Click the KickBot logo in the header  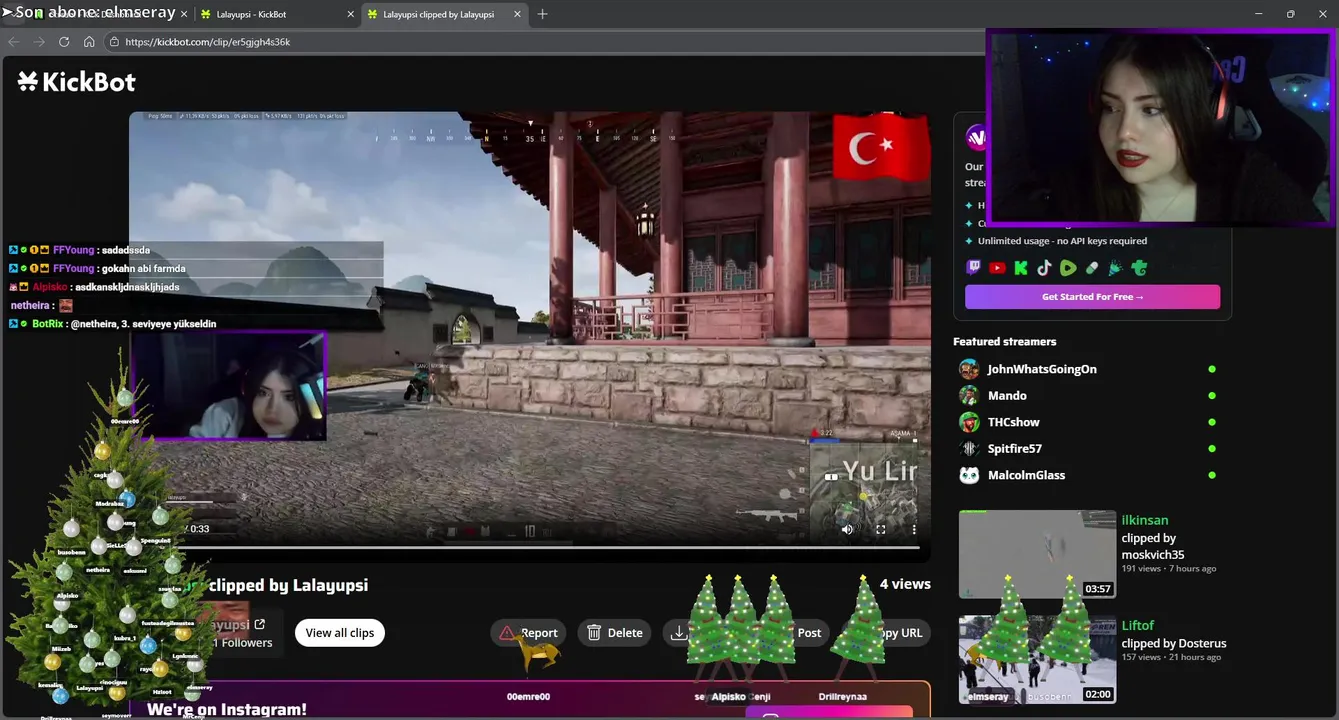click(76, 82)
